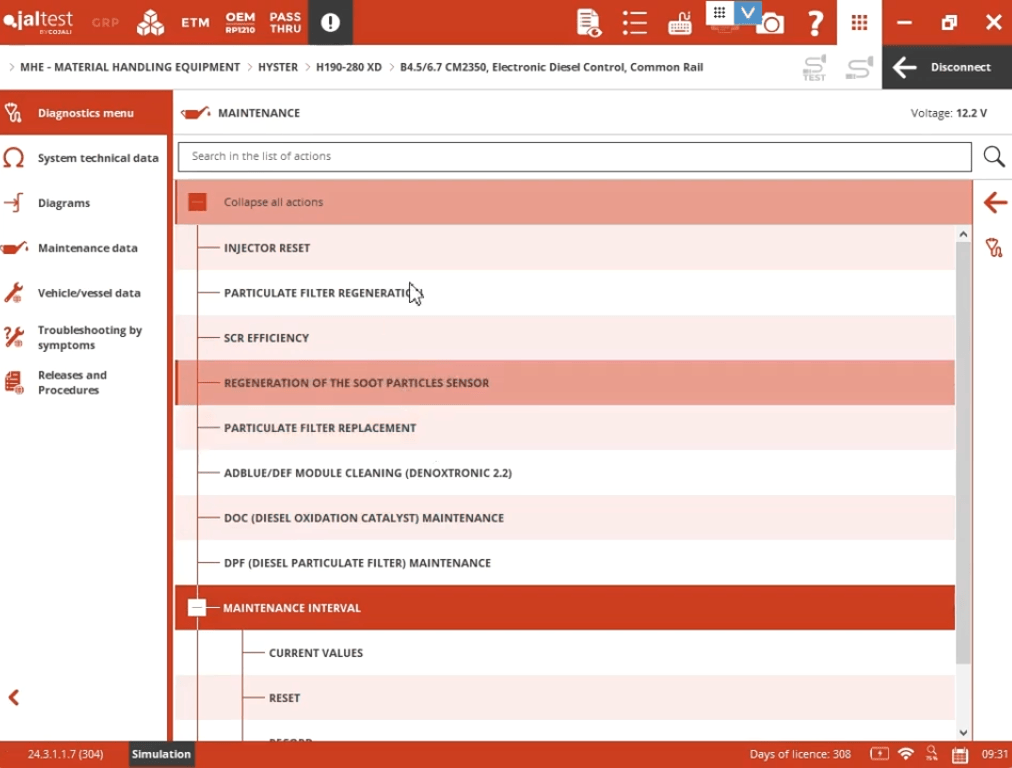This screenshot has width=1012, height=768.
Task: Open the OEM RP1210 tool
Action: [x=240, y=22]
